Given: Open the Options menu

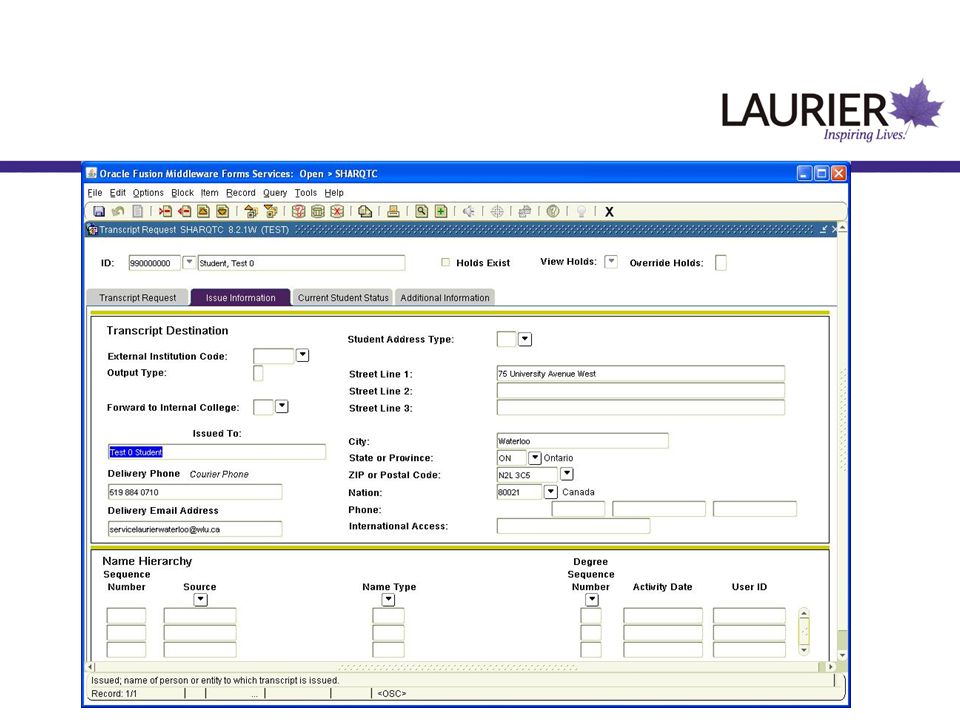Looking at the screenshot, I should [148, 192].
